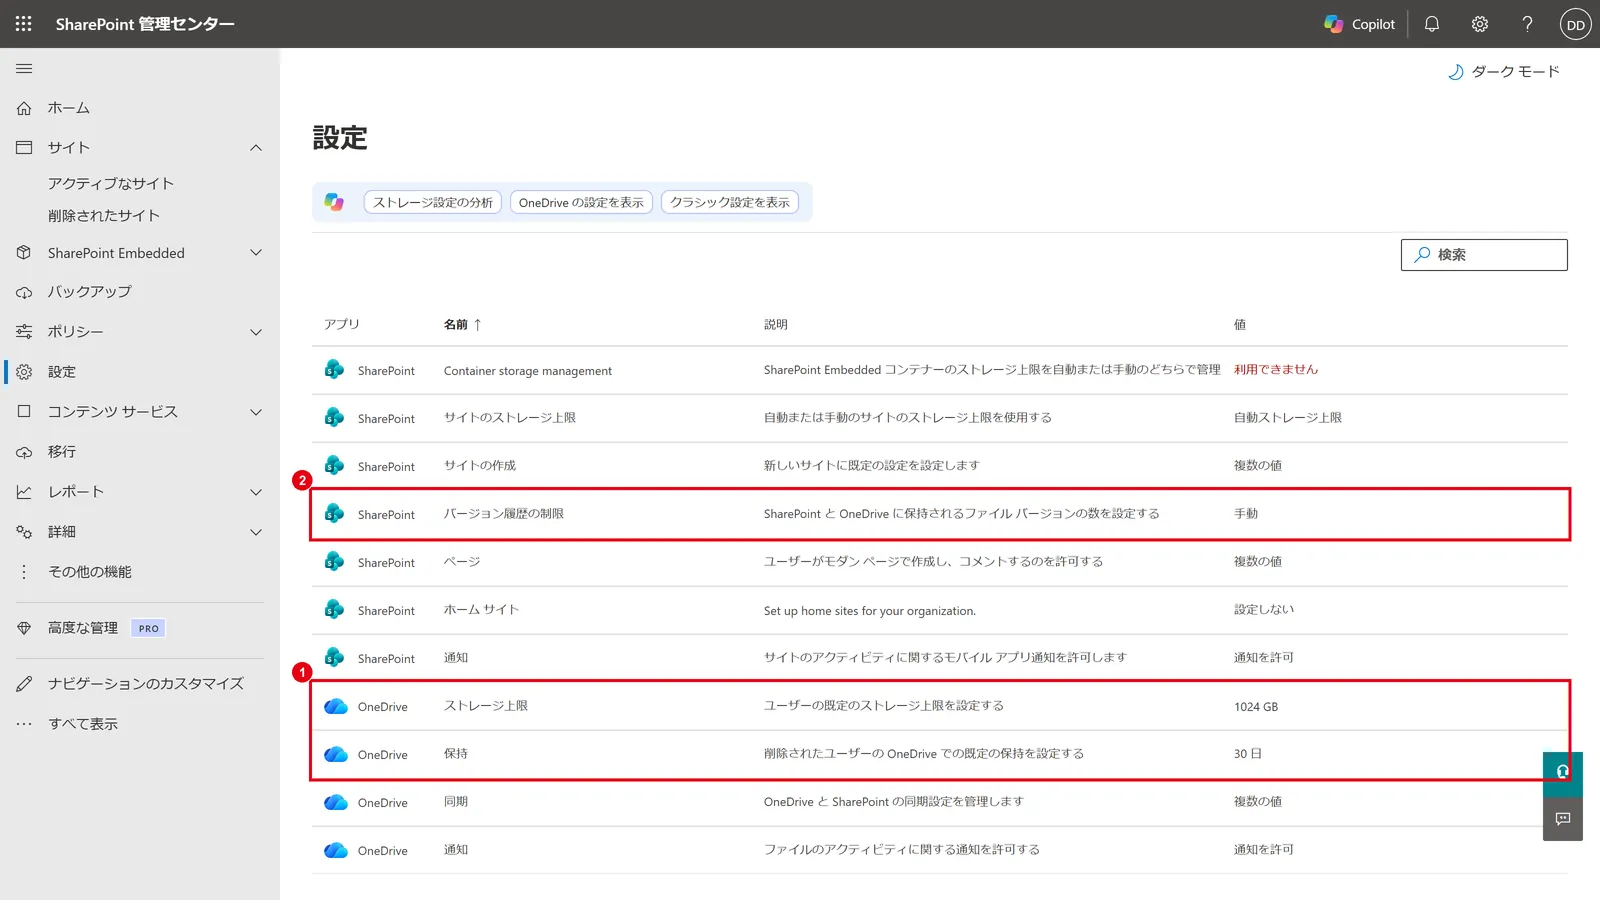Click クラシック設定を表示 chip

click(x=730, y=202)
